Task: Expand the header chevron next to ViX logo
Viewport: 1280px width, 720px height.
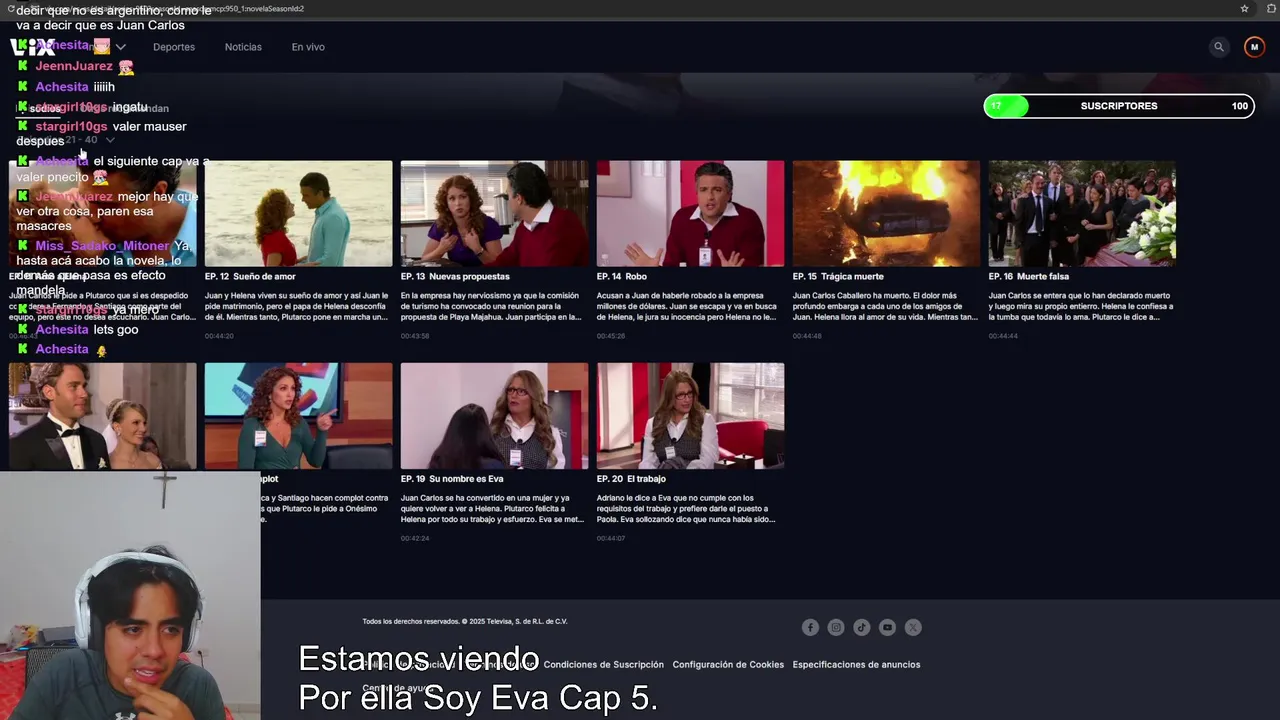Action: click(x=120, y=47)
